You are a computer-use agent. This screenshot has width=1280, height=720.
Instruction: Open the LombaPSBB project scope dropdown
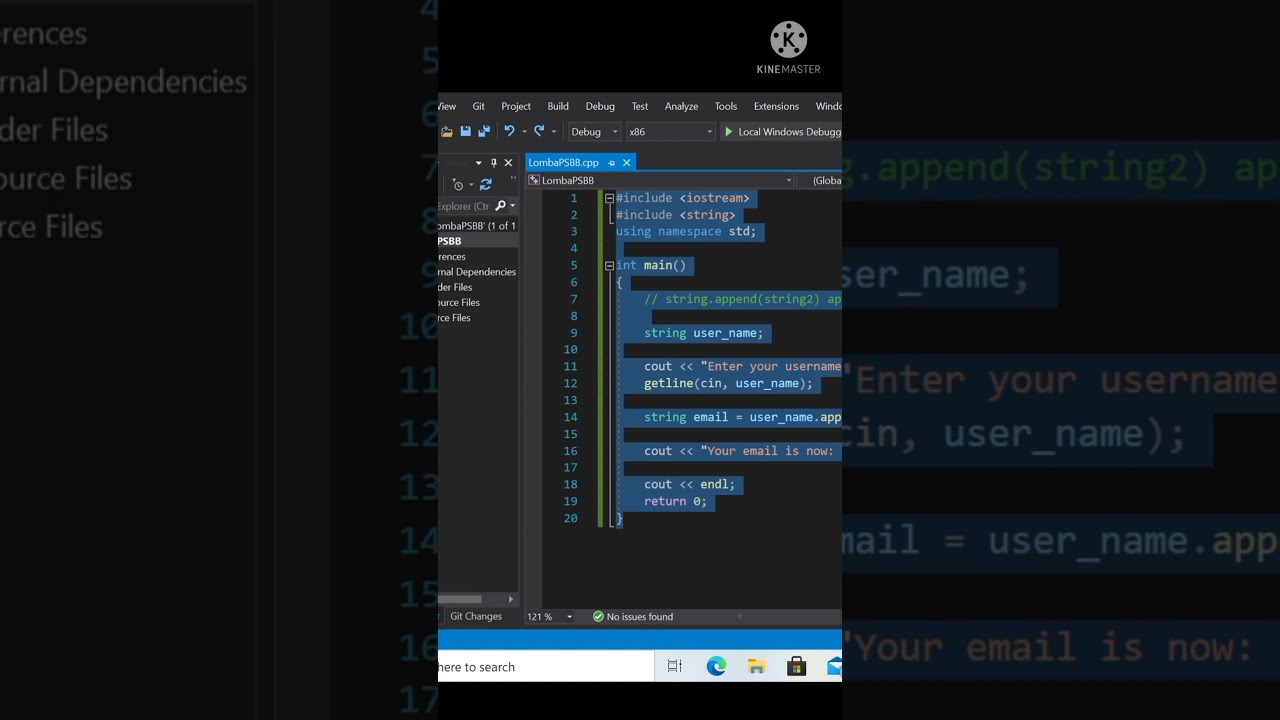point(660,180)
